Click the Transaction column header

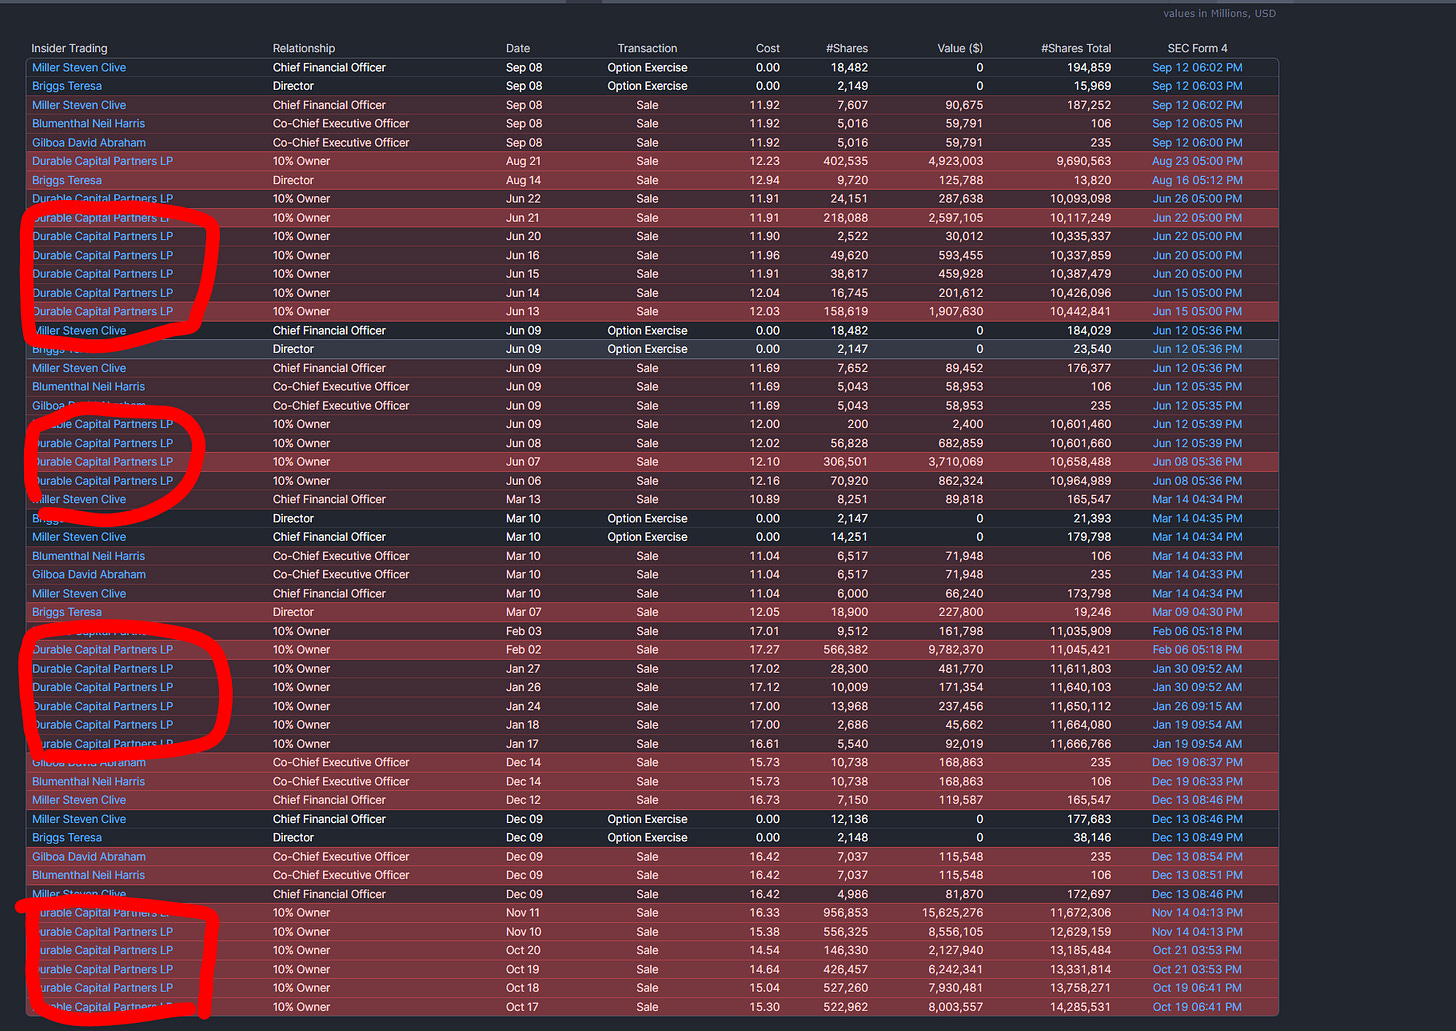pyautogui.click(x=647, y=48)
